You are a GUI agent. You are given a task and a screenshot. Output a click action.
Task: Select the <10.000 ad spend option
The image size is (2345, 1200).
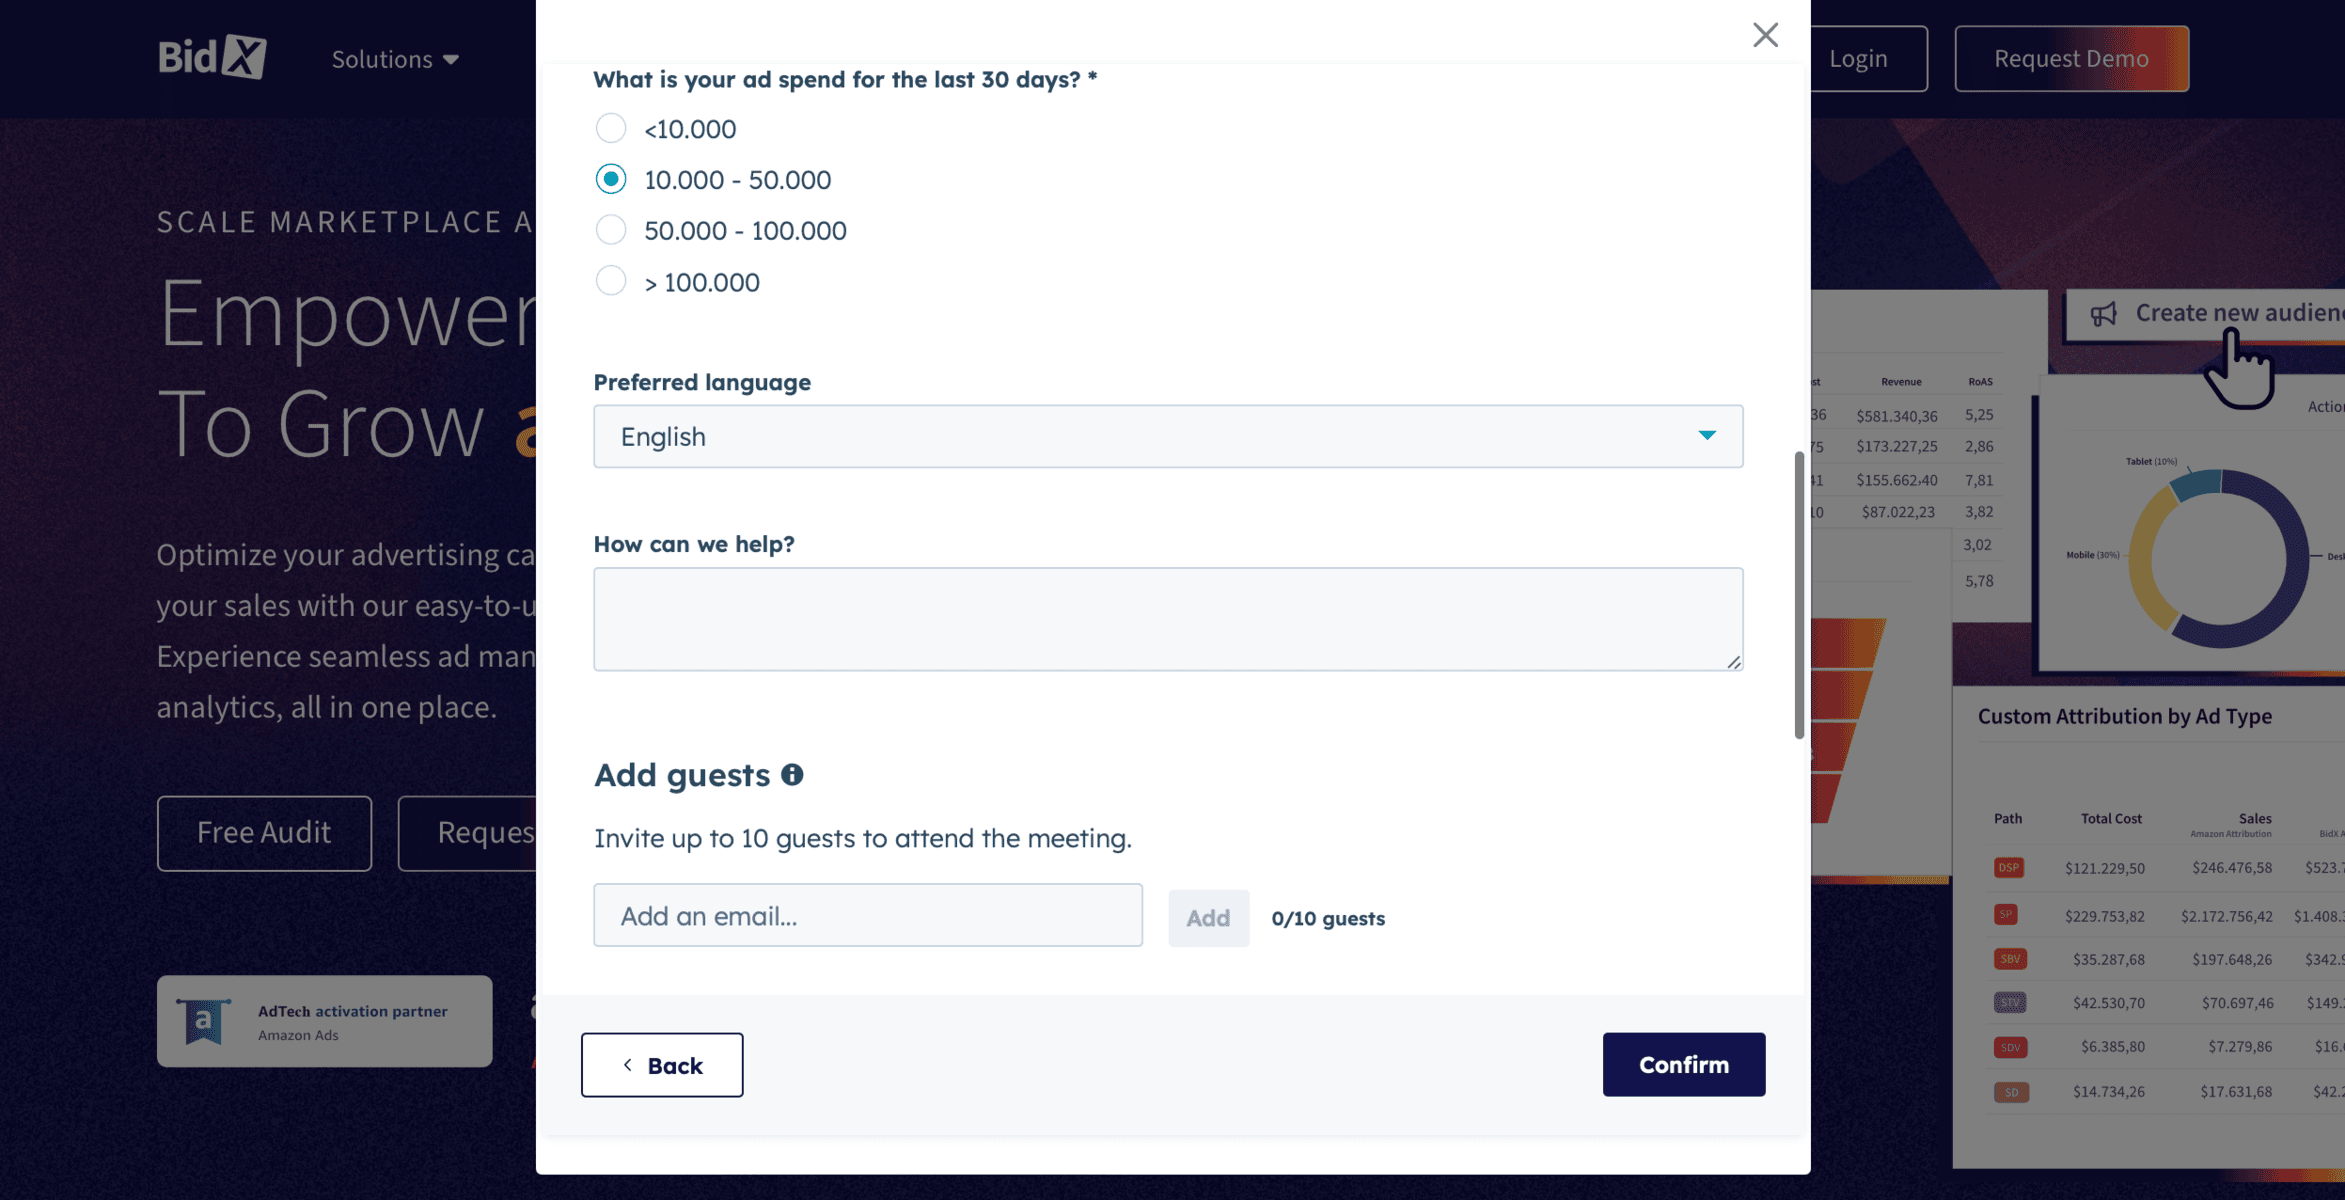coord(611,128)
